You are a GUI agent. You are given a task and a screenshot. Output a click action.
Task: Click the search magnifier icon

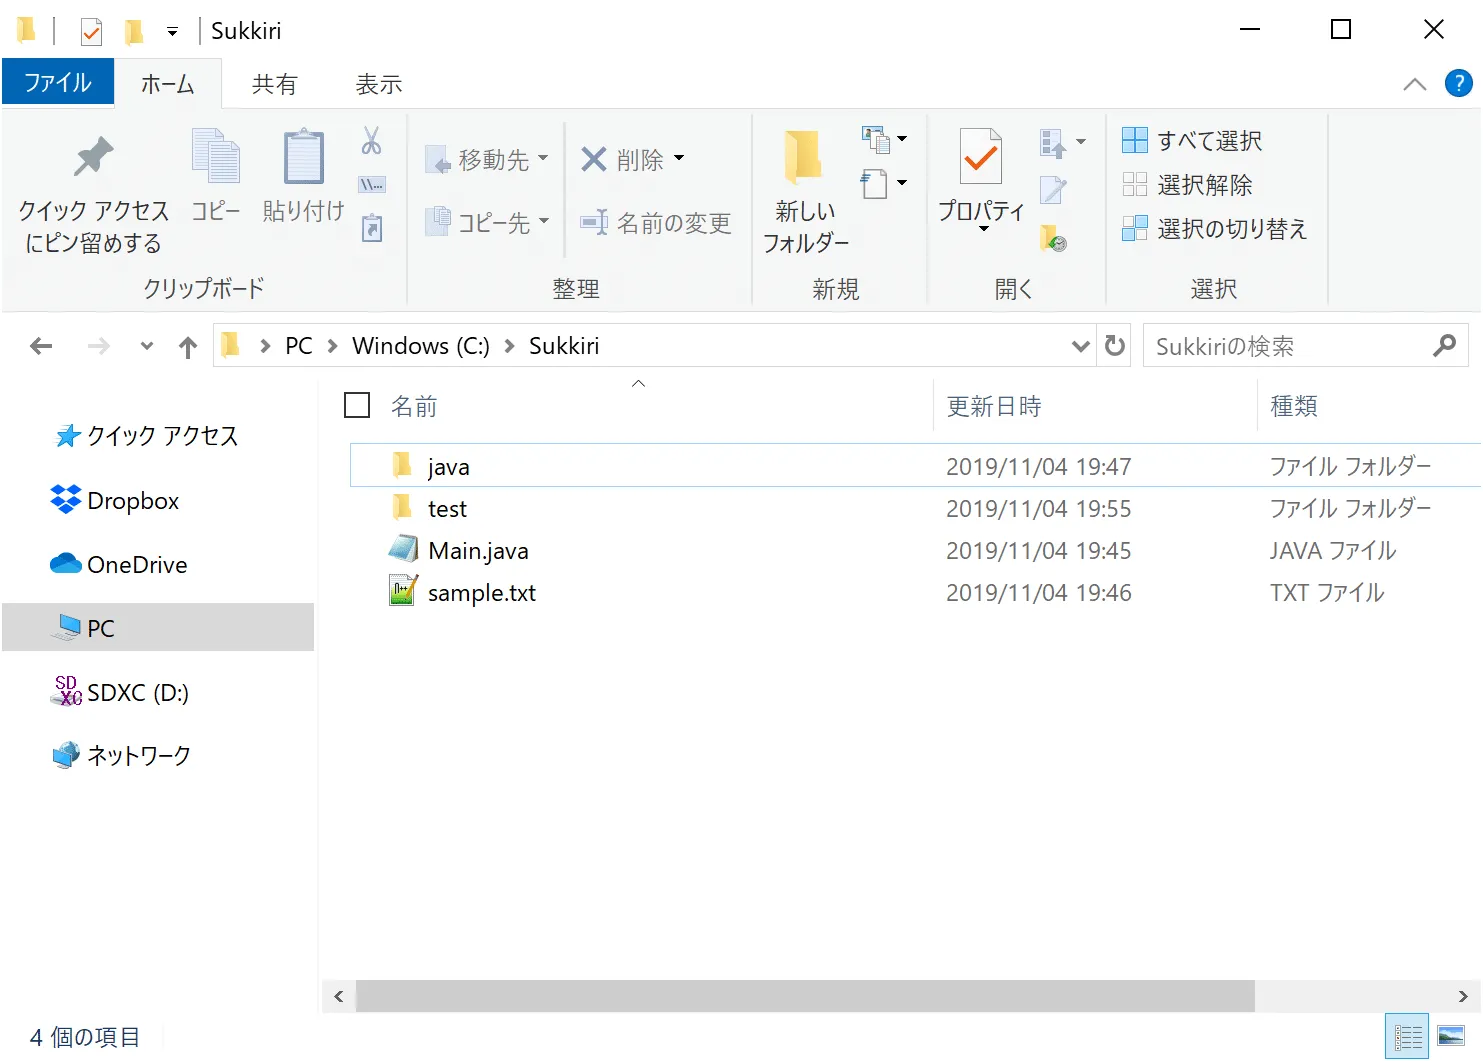(x=1444, y=346)
